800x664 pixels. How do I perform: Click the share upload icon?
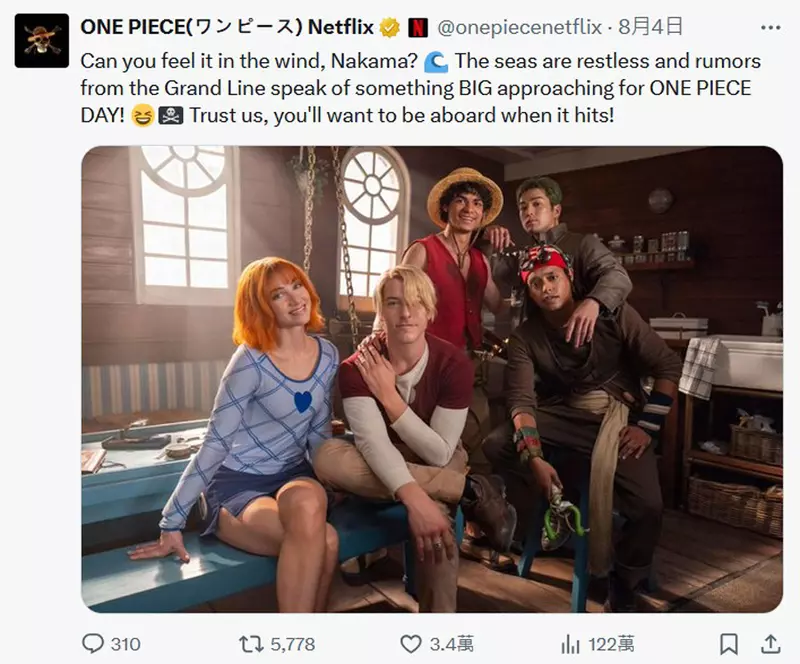coord(771,642)
